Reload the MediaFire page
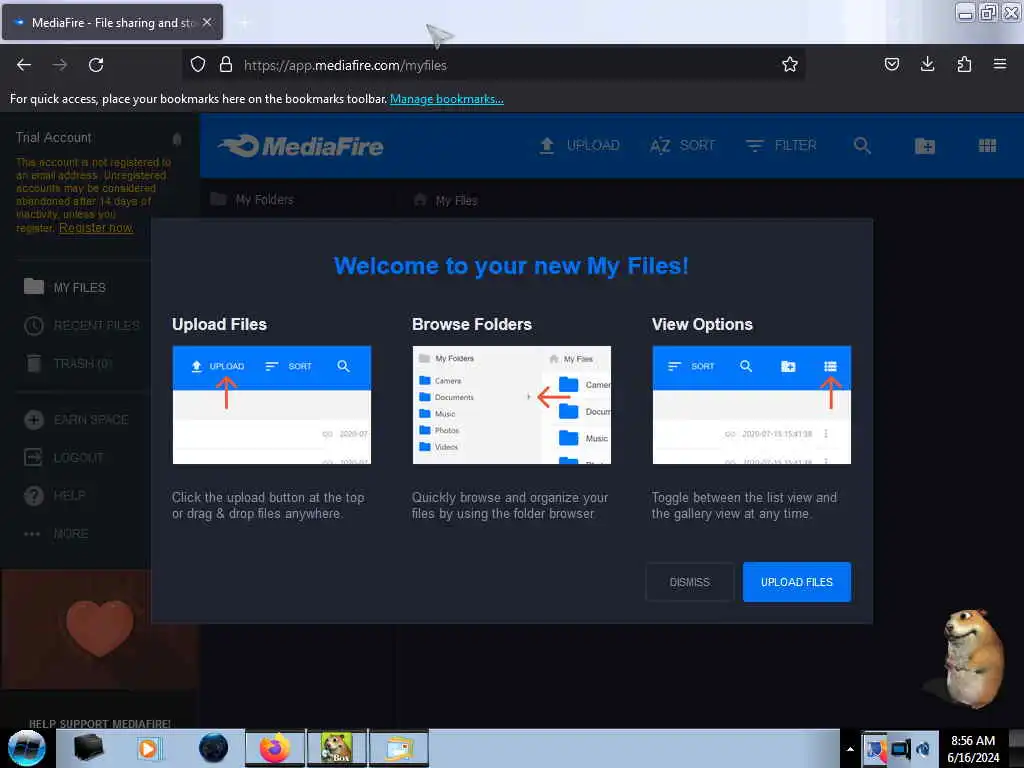The image size is (1024, 768). [x=96, y=65]
